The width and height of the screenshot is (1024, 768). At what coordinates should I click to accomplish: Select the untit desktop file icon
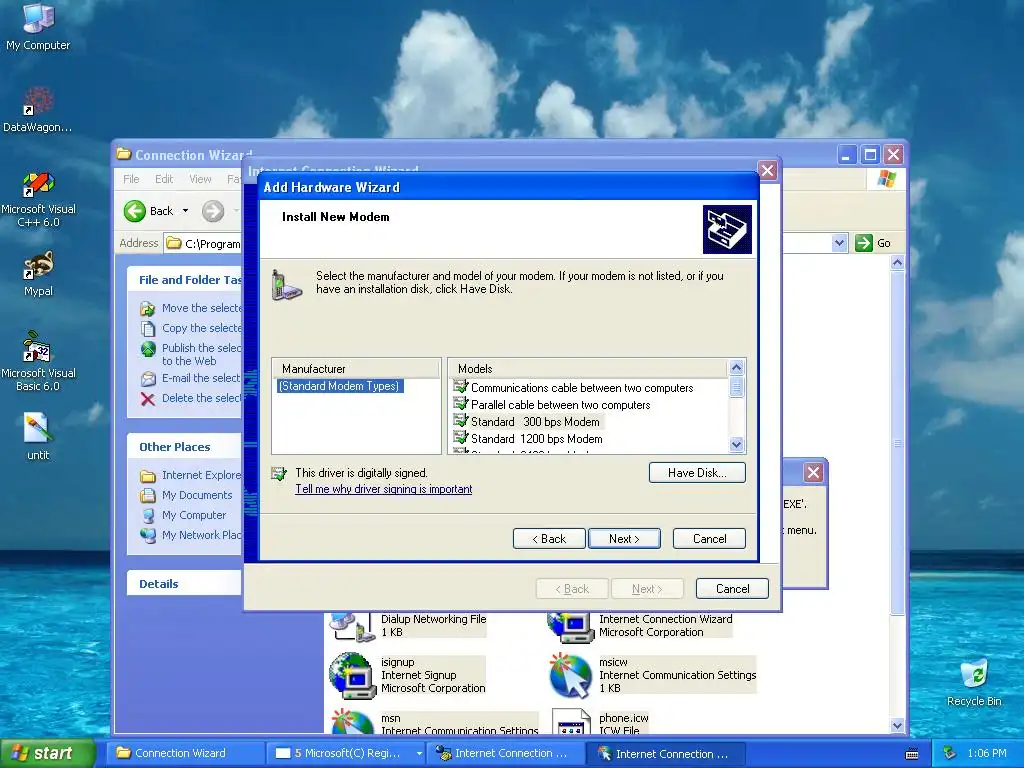[x=38, y=436]
